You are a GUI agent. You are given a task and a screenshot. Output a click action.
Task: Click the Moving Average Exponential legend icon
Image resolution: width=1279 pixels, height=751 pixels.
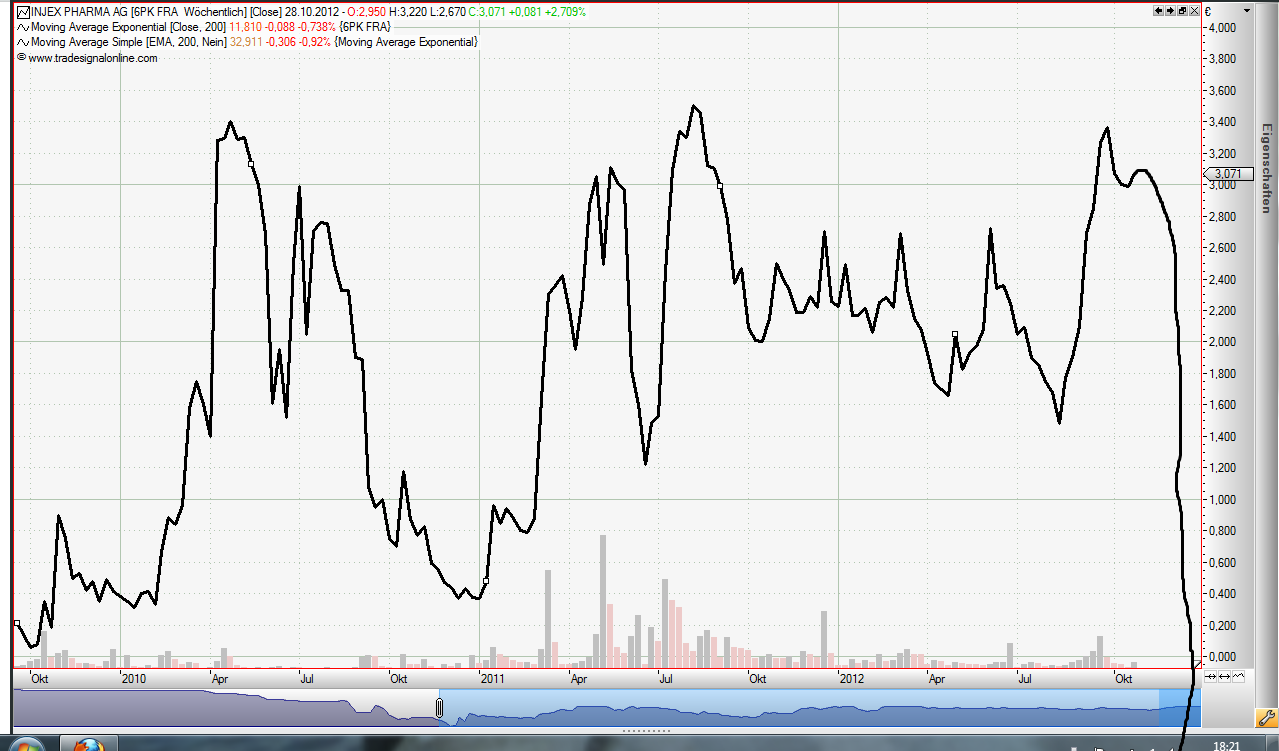pos(23,27)
